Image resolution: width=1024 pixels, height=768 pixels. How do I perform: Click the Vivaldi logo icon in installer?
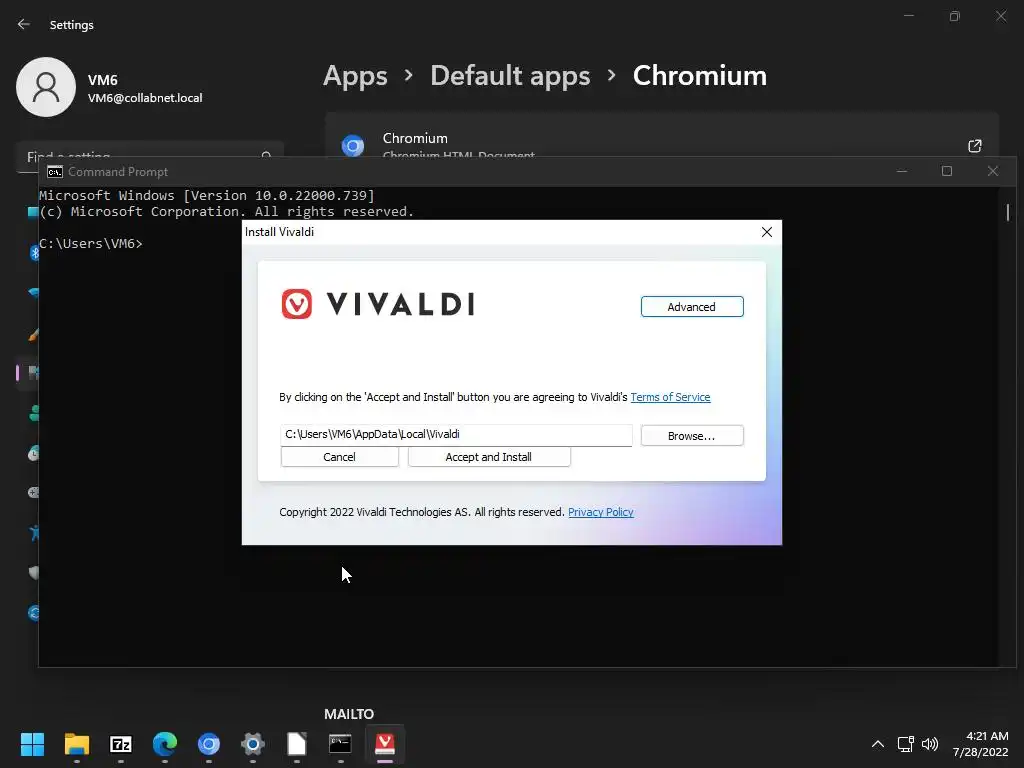(x=296, y=304)
